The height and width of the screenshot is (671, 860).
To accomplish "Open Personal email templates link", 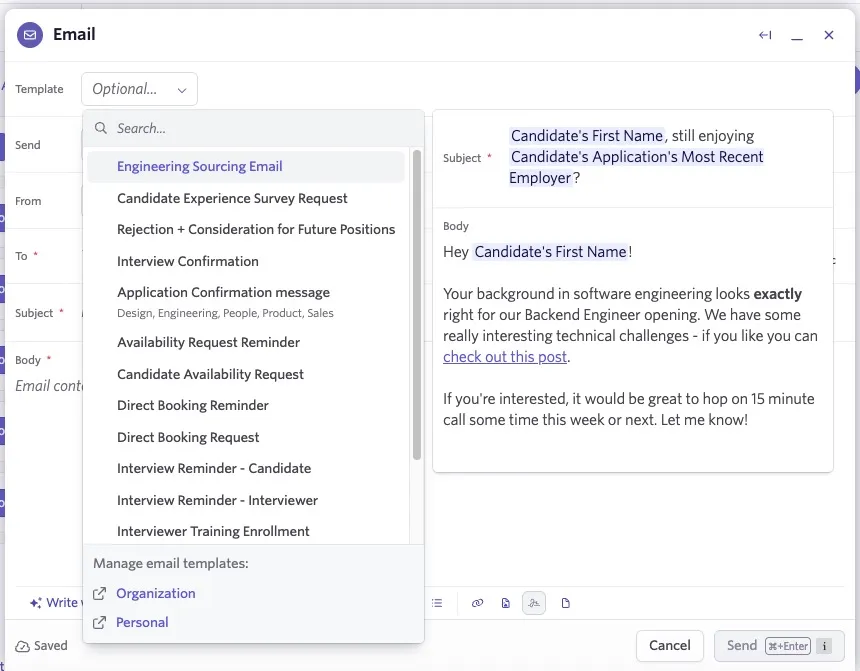I will pos(142,623).
